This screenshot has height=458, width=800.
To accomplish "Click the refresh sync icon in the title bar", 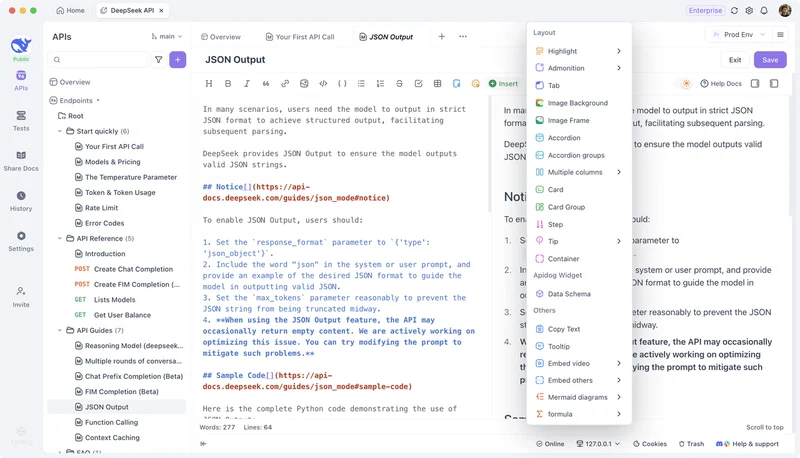I will [734, 11].
